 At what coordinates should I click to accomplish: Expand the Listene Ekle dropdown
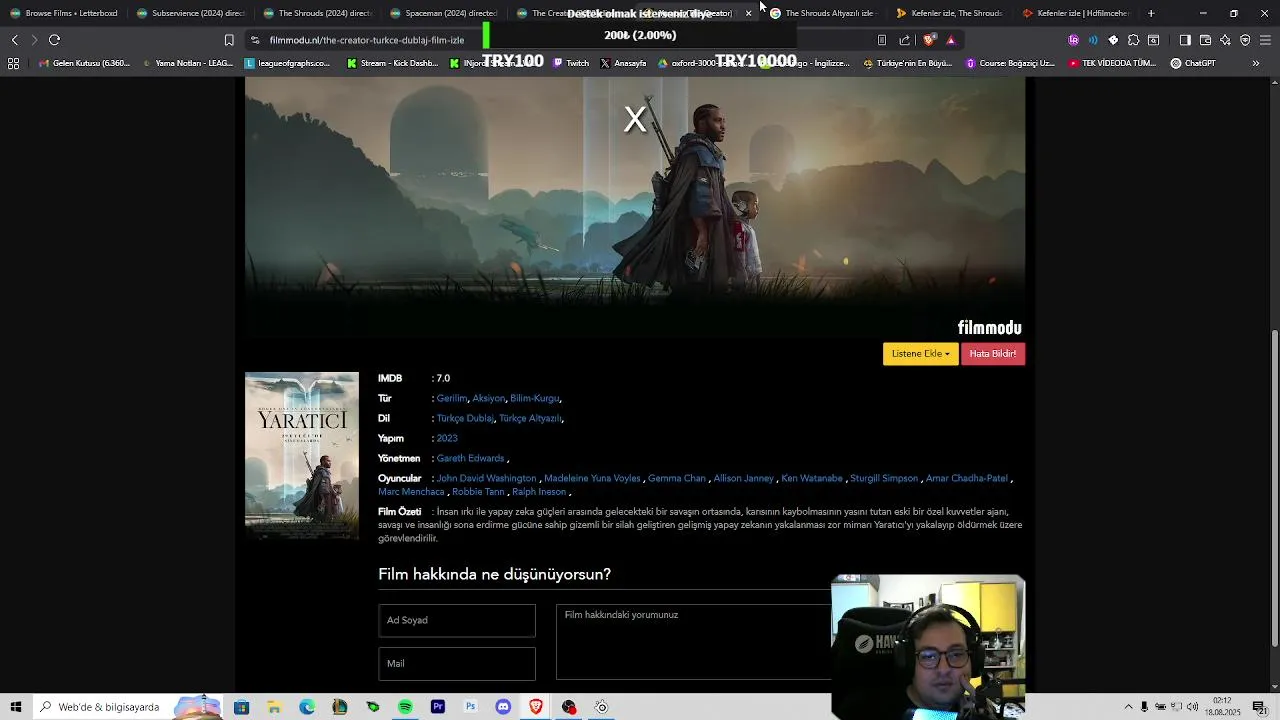920,354
